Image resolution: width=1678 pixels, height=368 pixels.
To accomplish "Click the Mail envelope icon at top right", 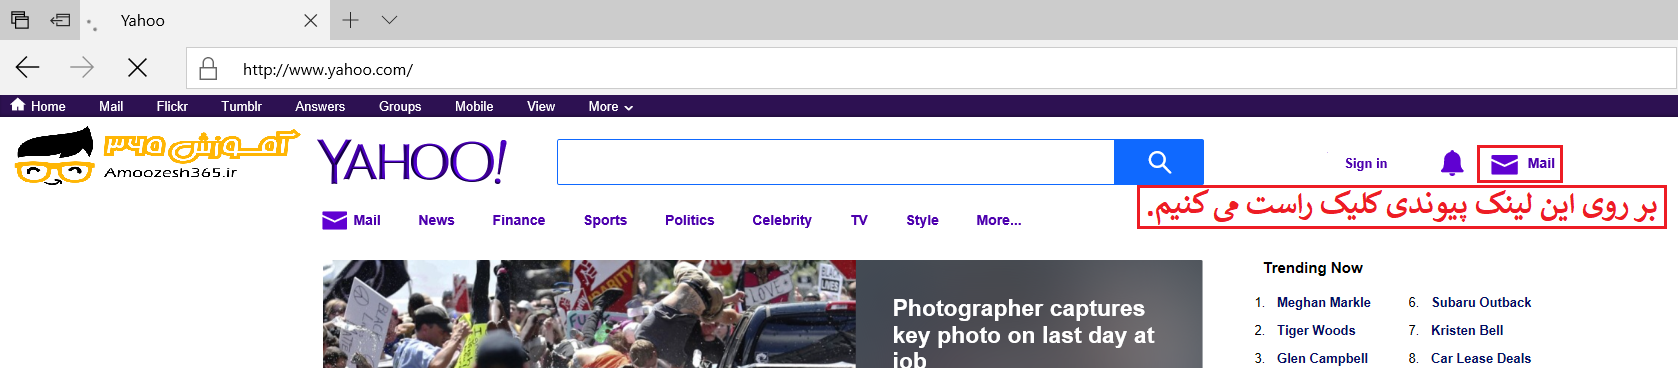I will point(1504,164).
